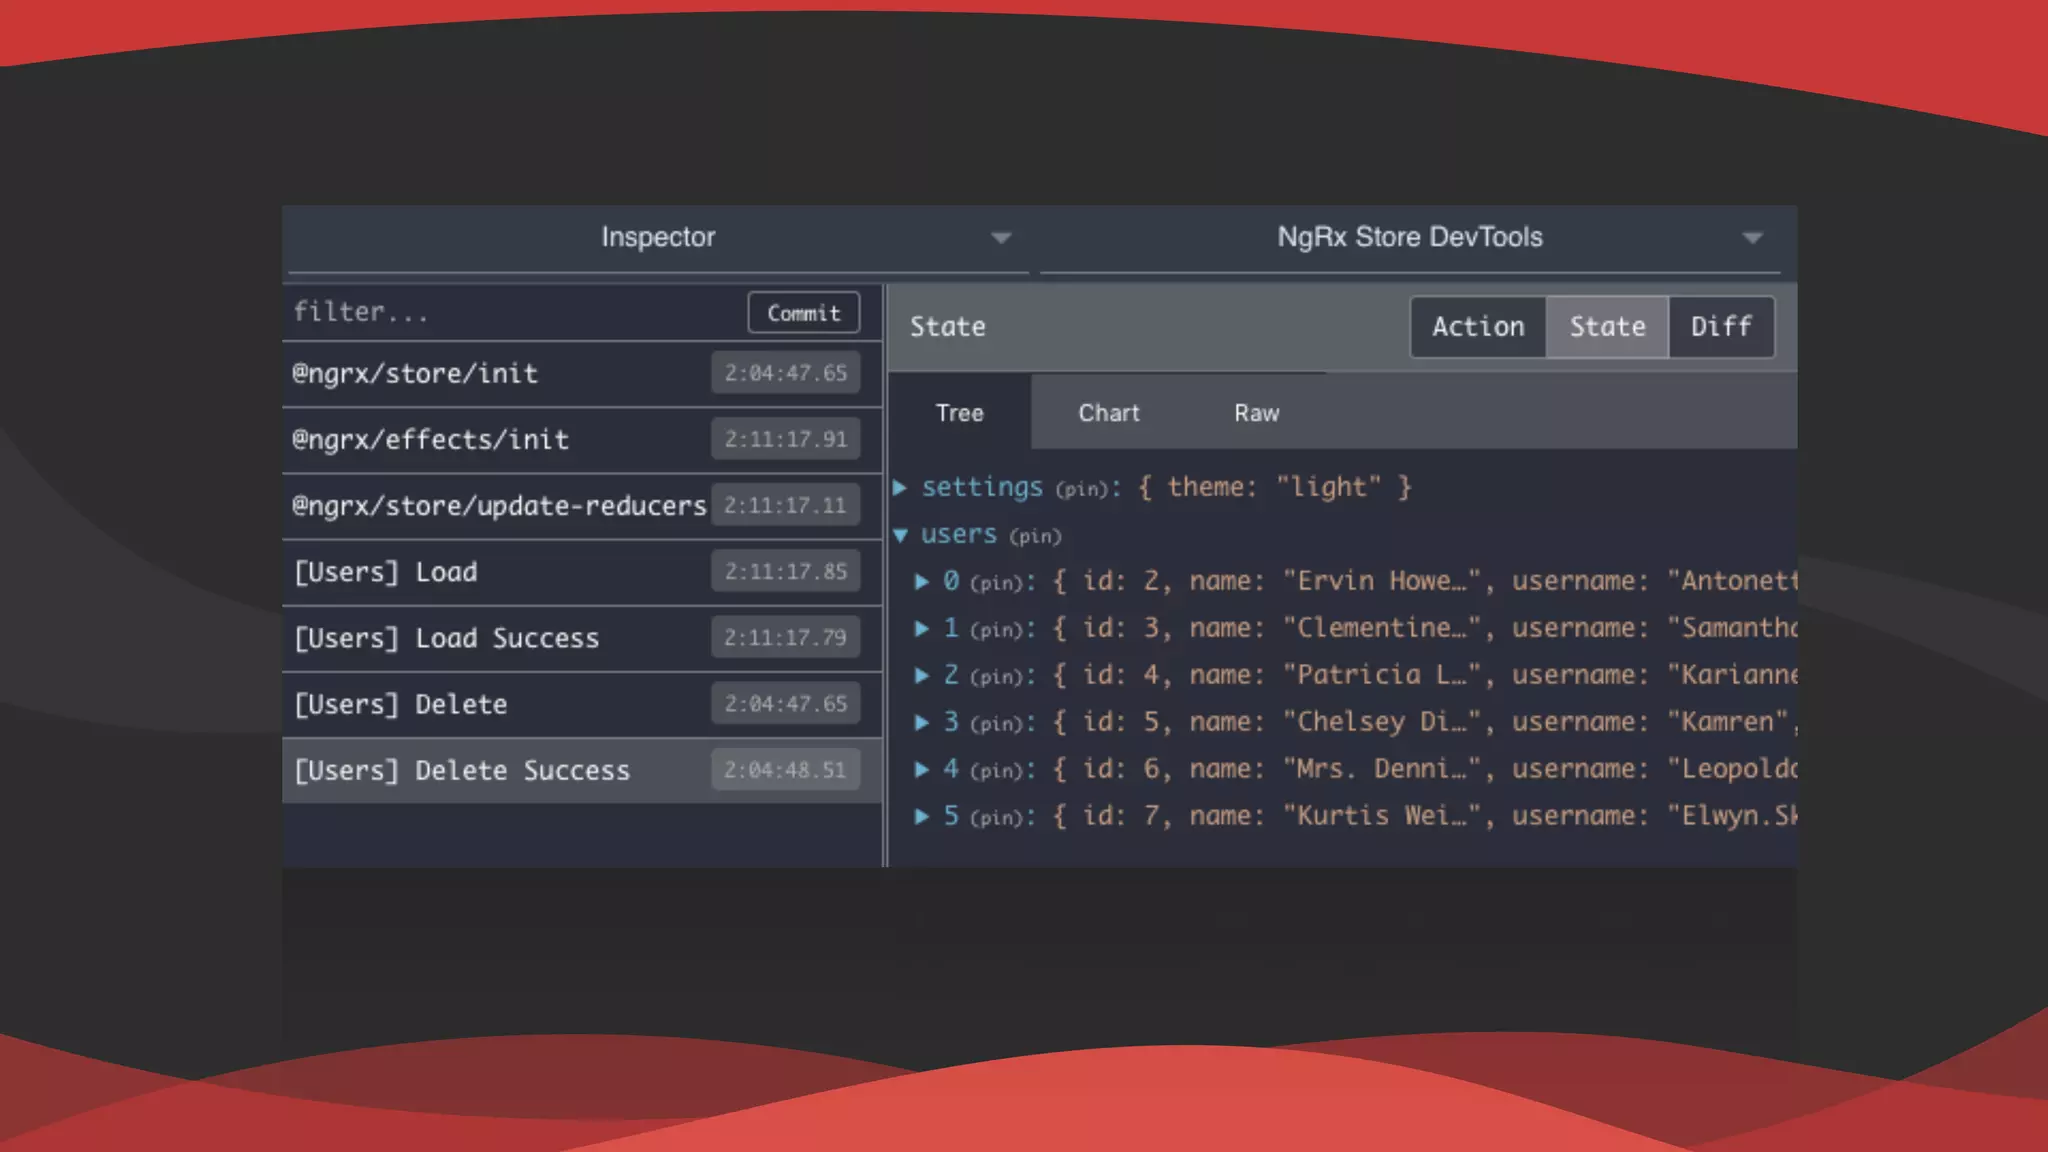This screenshot has width=2048, height=1152.
Task: Open the NgRx Store DevTools dropdown arrow
Action: [x=1752, y=238]
